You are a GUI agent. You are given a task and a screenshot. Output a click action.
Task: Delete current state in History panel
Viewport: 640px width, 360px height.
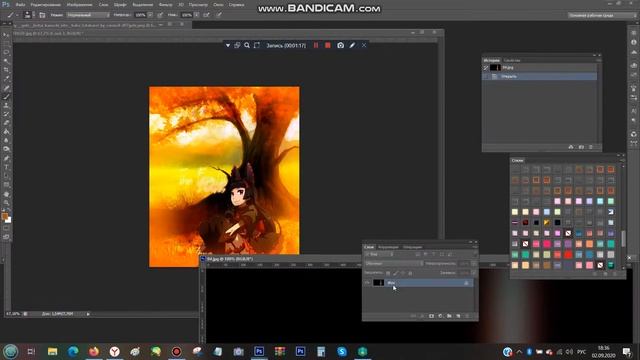click(x=591, y=147)
